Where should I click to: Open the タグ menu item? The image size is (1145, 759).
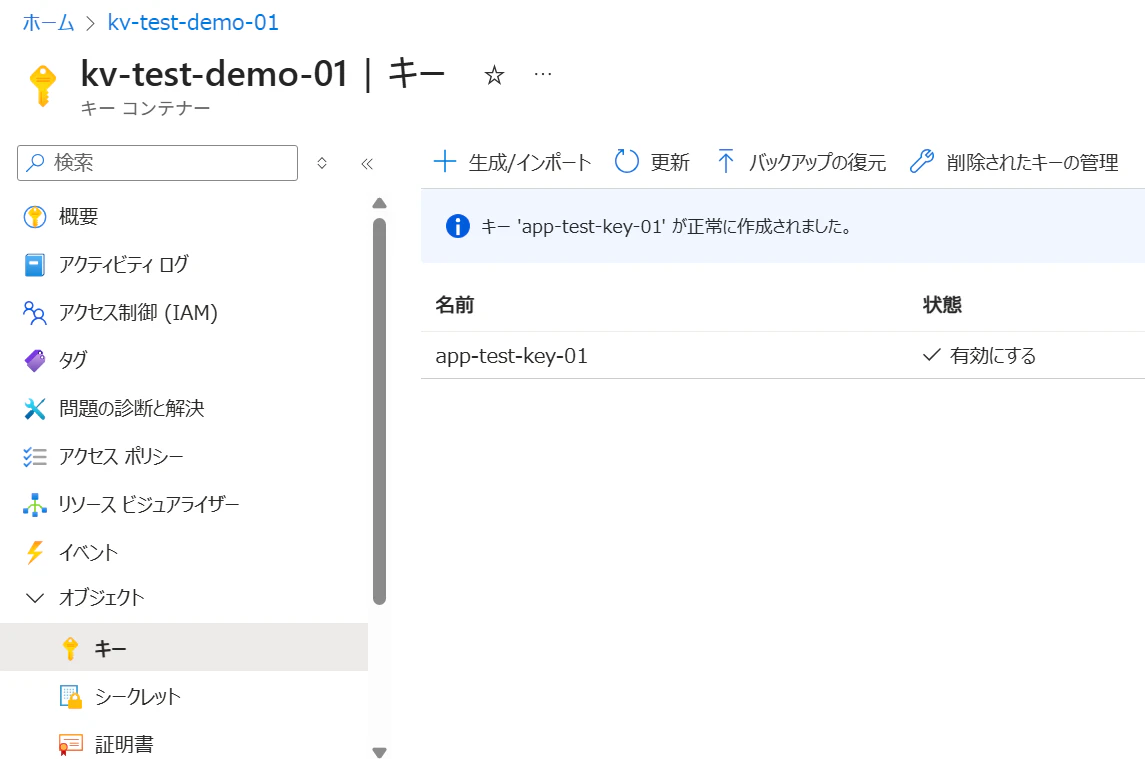point(184,360)
